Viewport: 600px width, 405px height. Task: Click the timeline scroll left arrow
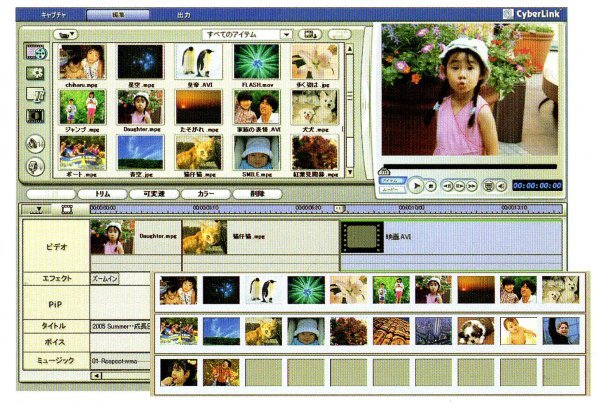pyautogui.click(x=96, y=376)
